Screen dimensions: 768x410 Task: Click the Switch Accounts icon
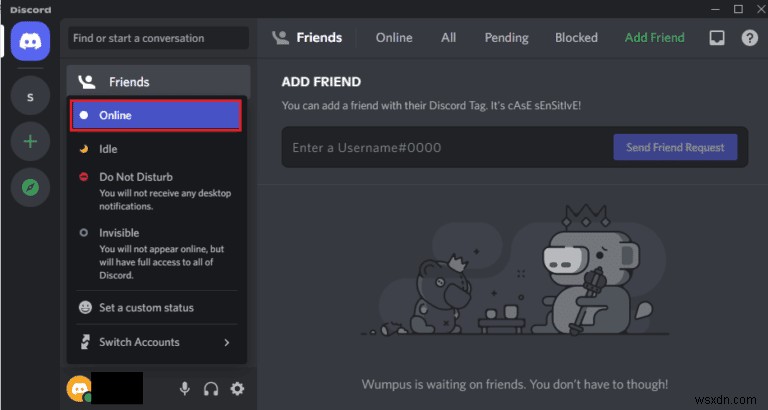85,342
